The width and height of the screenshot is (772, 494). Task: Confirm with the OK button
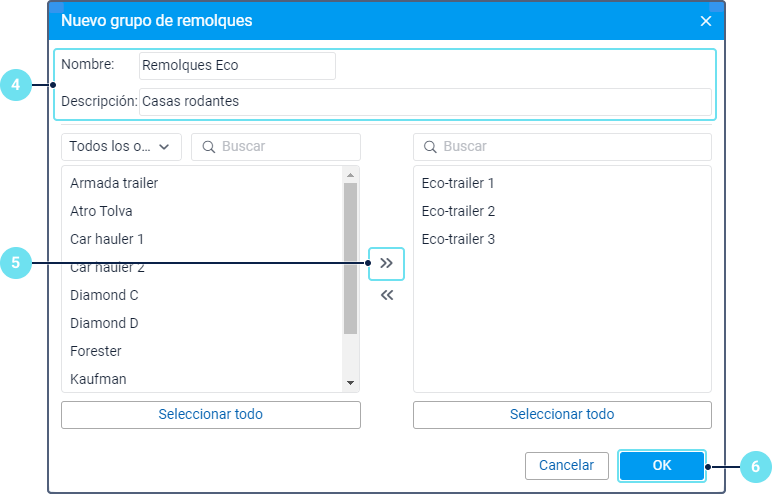click(662, 465)
